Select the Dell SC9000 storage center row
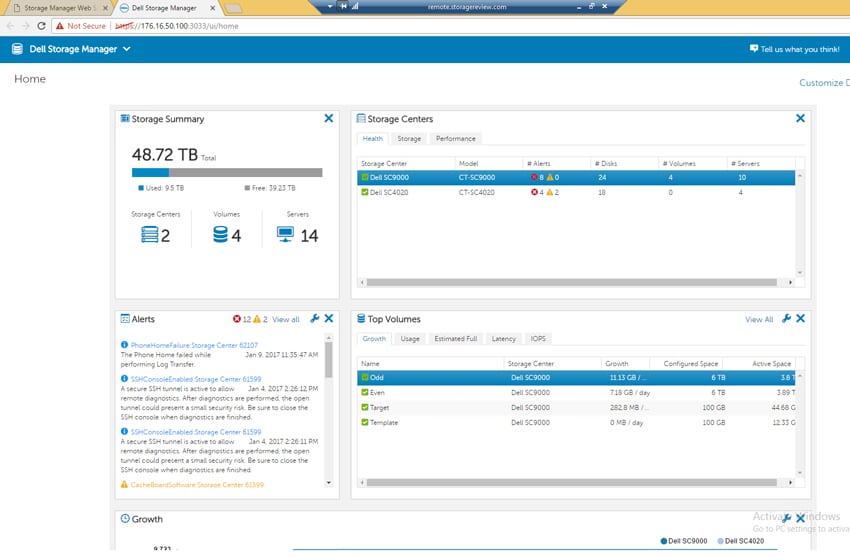Screen dimensions: 850x557 tap(576, 177)
